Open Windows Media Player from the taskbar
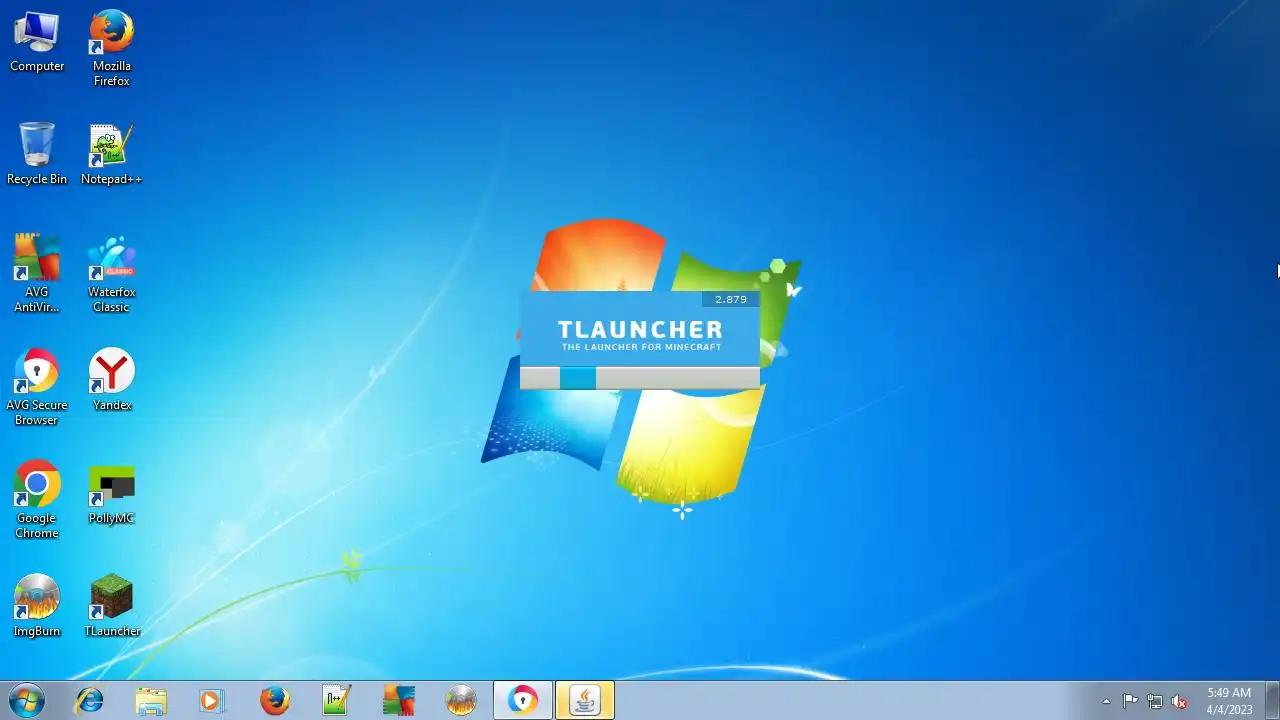1280x720 pixels. point(213,701)
